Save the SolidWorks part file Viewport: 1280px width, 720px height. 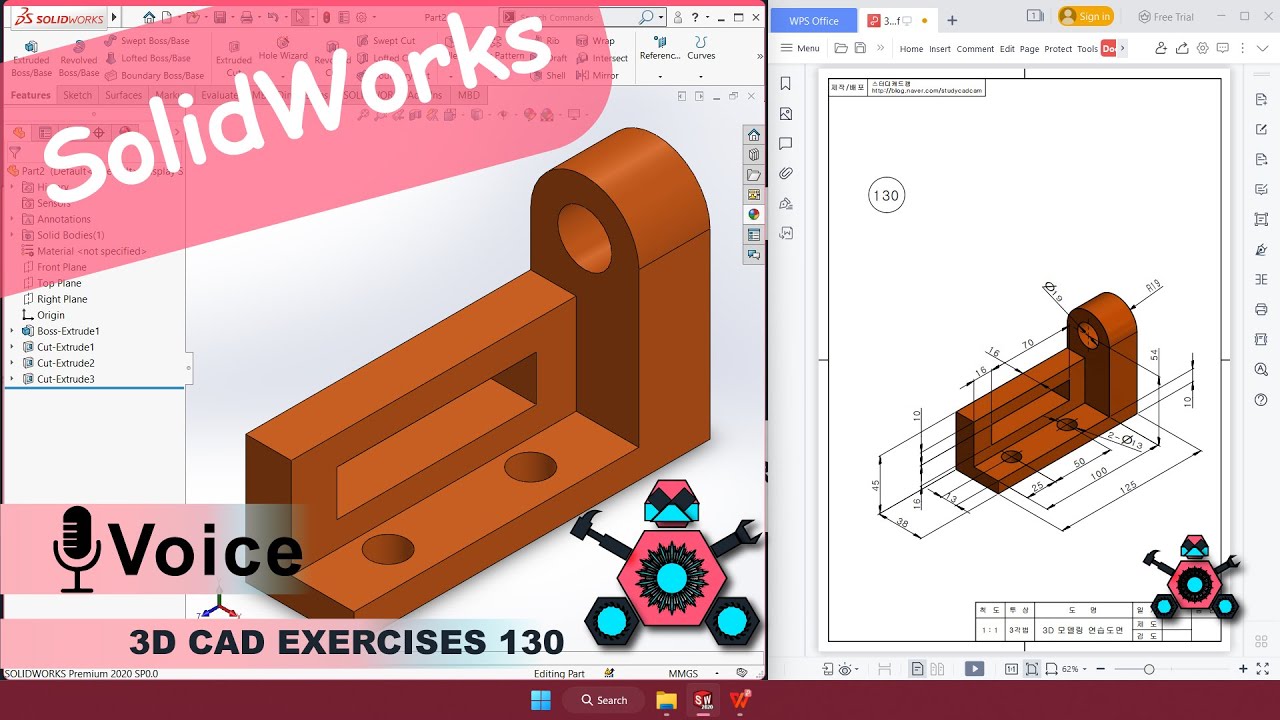[x=221, y=17]
